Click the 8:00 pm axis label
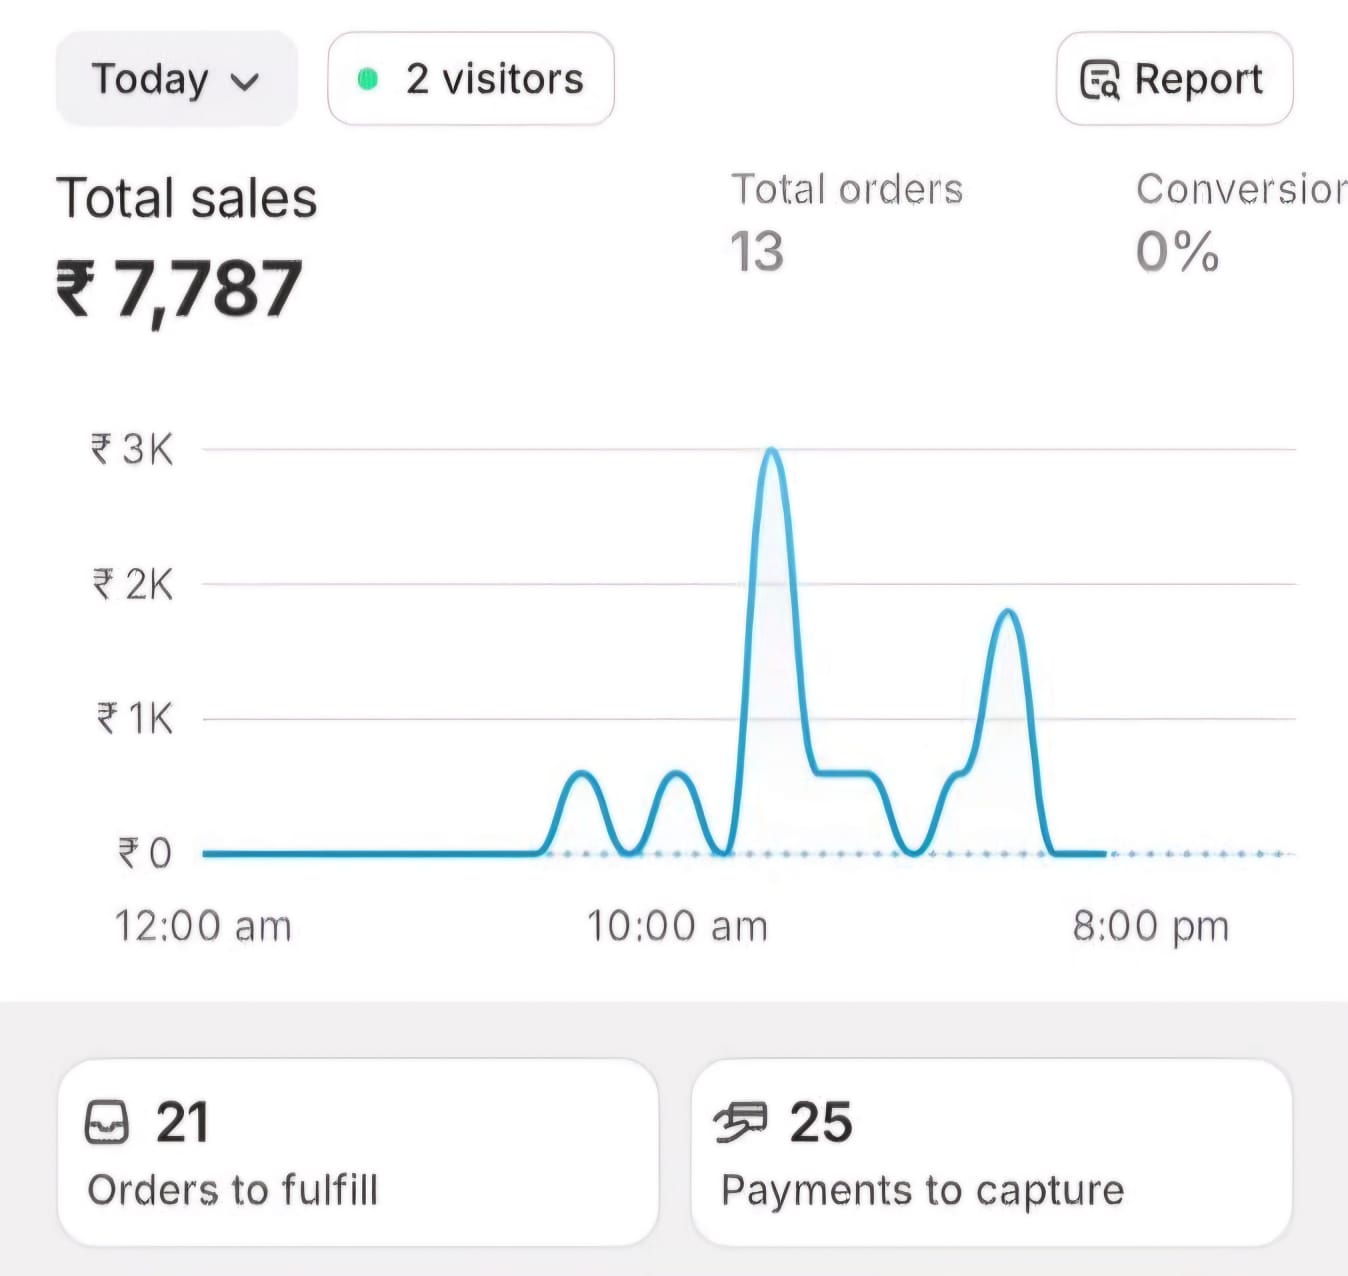This screenshot has height=1276, width=1348. click(x=1150, y=926)
